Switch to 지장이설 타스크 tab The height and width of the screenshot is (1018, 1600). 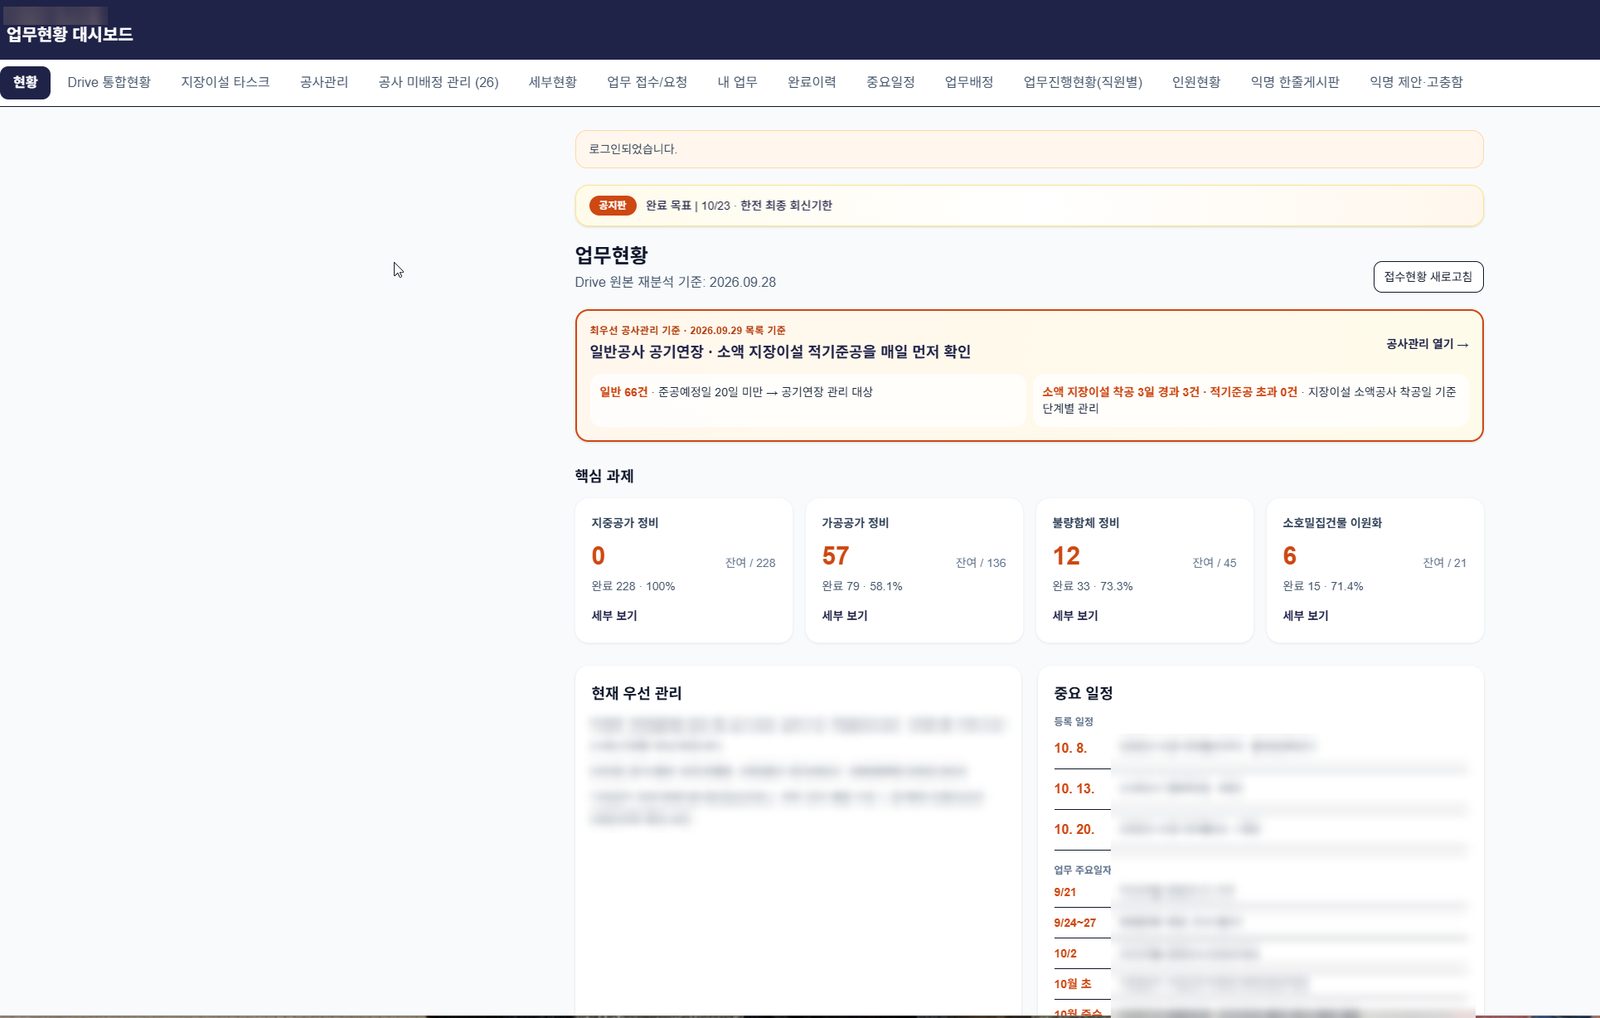tap(225, 82)
